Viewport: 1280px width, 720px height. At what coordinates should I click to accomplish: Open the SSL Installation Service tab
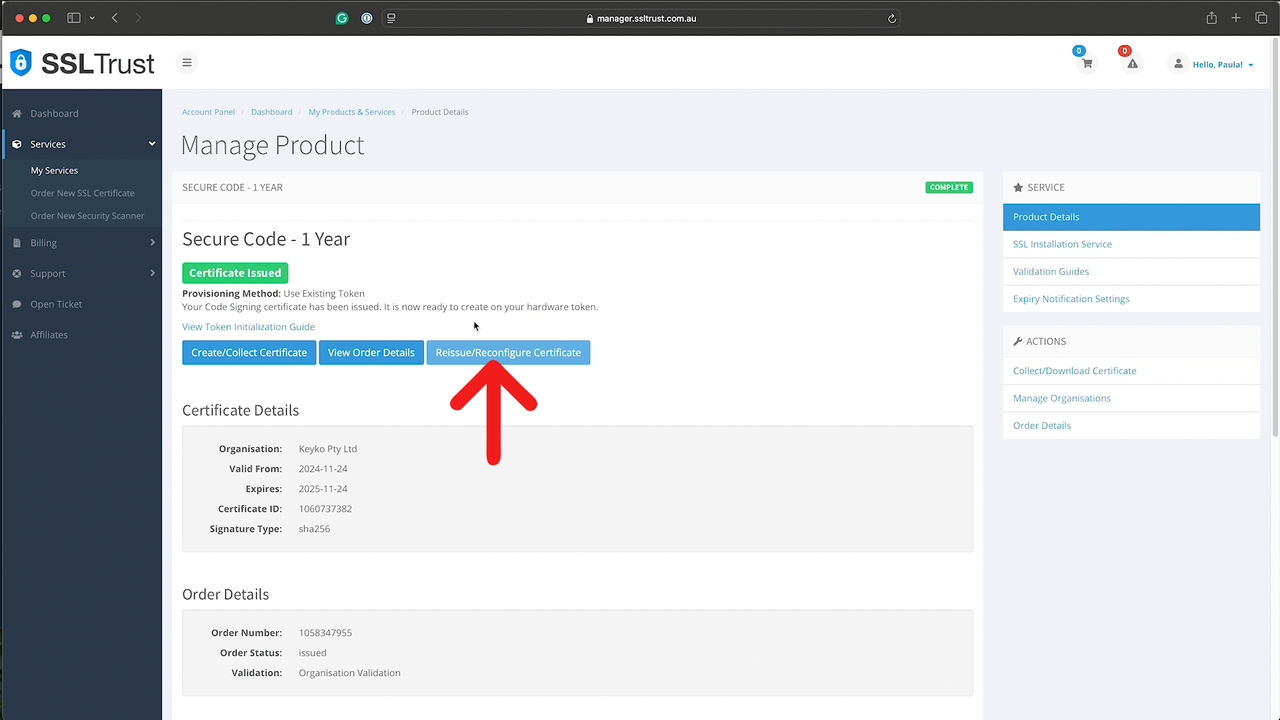pyautogui.click(x=1062, y=244)
